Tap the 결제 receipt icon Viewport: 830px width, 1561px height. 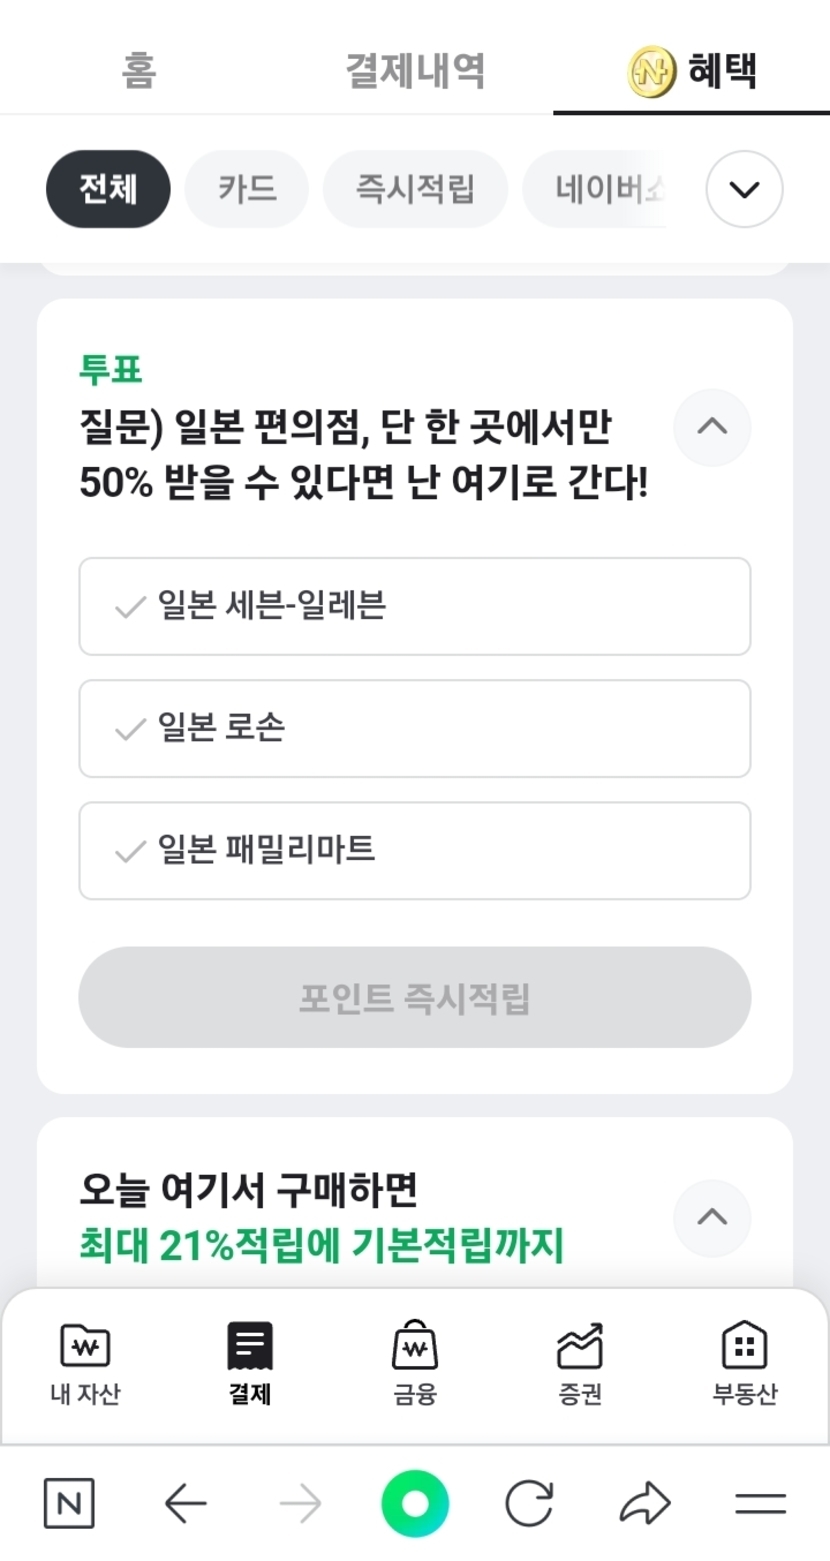(x=250, y=1346)
